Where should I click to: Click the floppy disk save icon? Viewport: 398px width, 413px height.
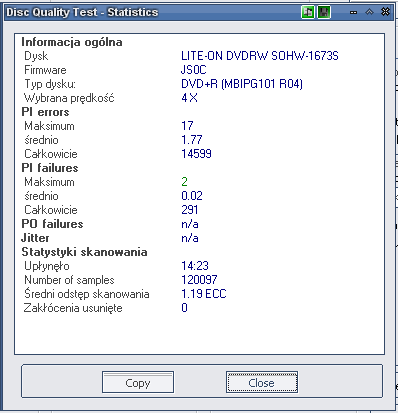coord(324,12)
